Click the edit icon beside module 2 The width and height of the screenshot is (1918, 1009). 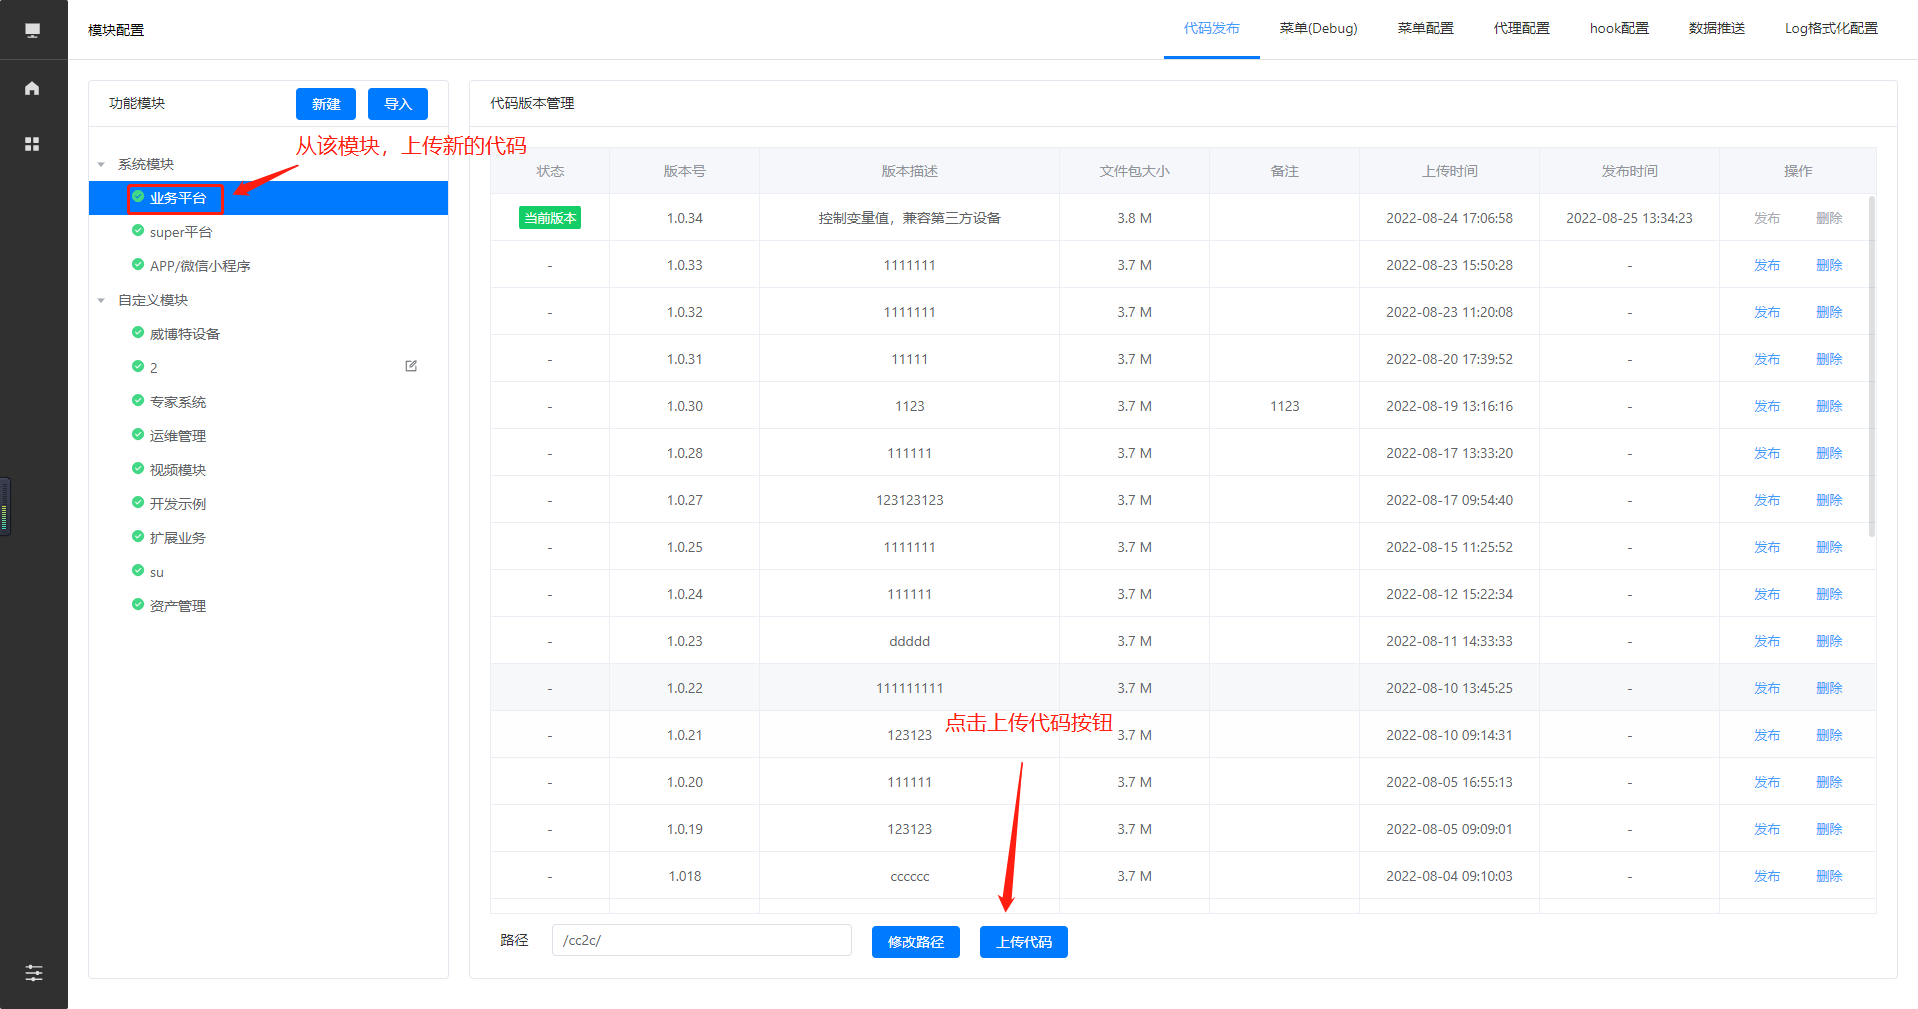(x=411, y=366)
